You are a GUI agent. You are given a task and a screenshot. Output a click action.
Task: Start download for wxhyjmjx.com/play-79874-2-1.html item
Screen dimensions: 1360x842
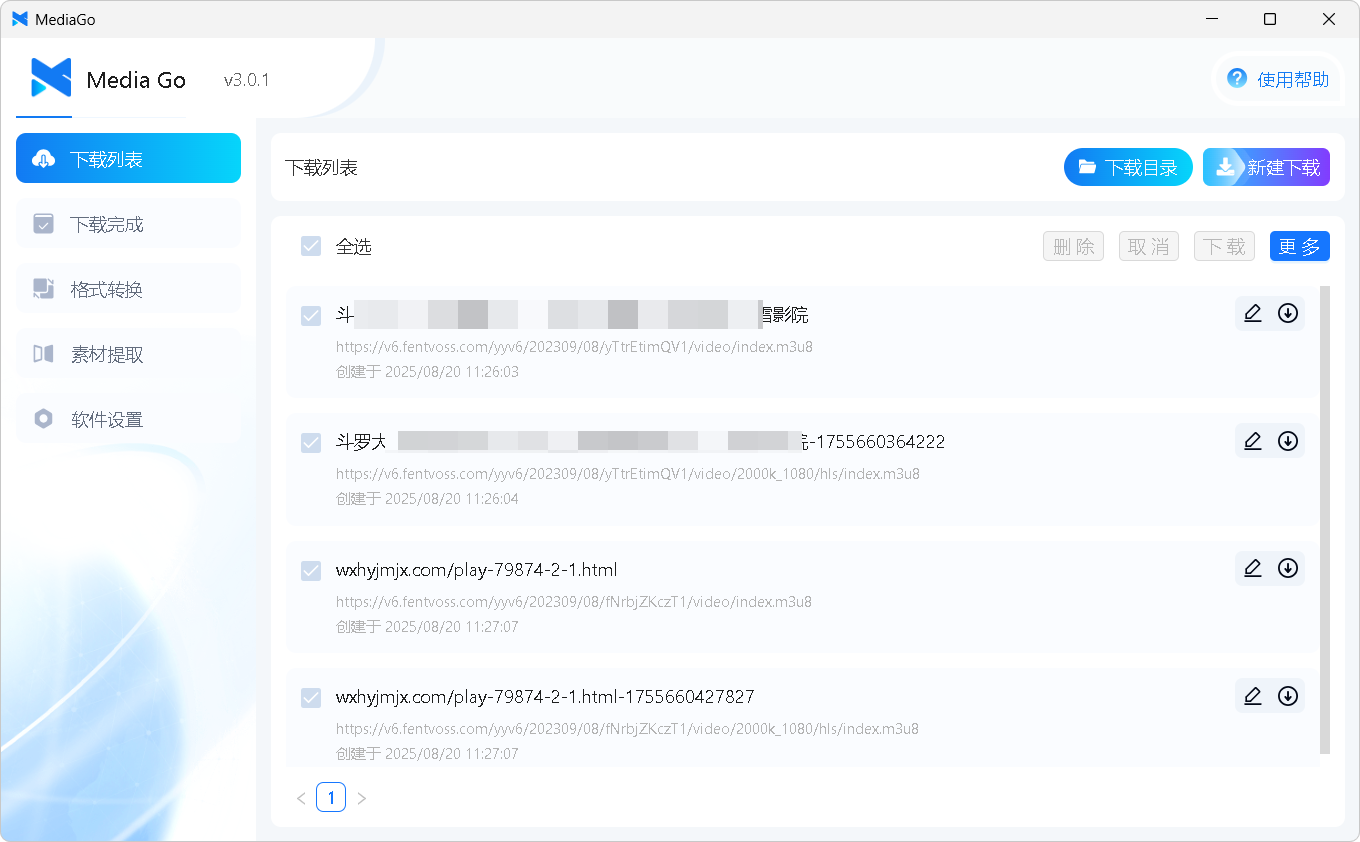[1288, 568]
